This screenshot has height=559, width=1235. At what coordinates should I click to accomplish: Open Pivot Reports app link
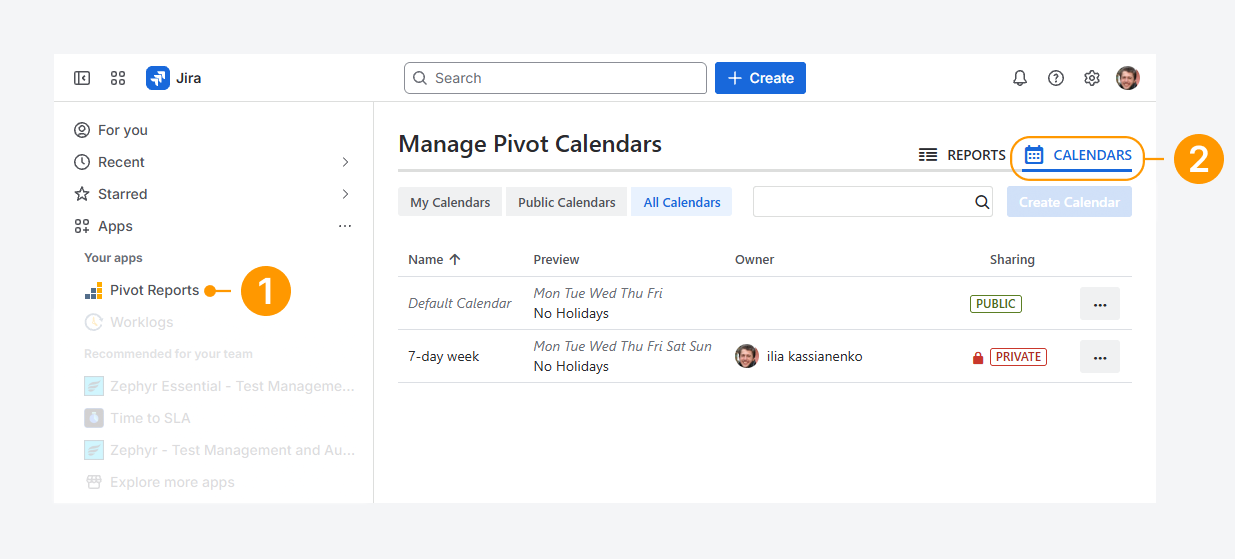pyautogui.click(x=154, y=290)
